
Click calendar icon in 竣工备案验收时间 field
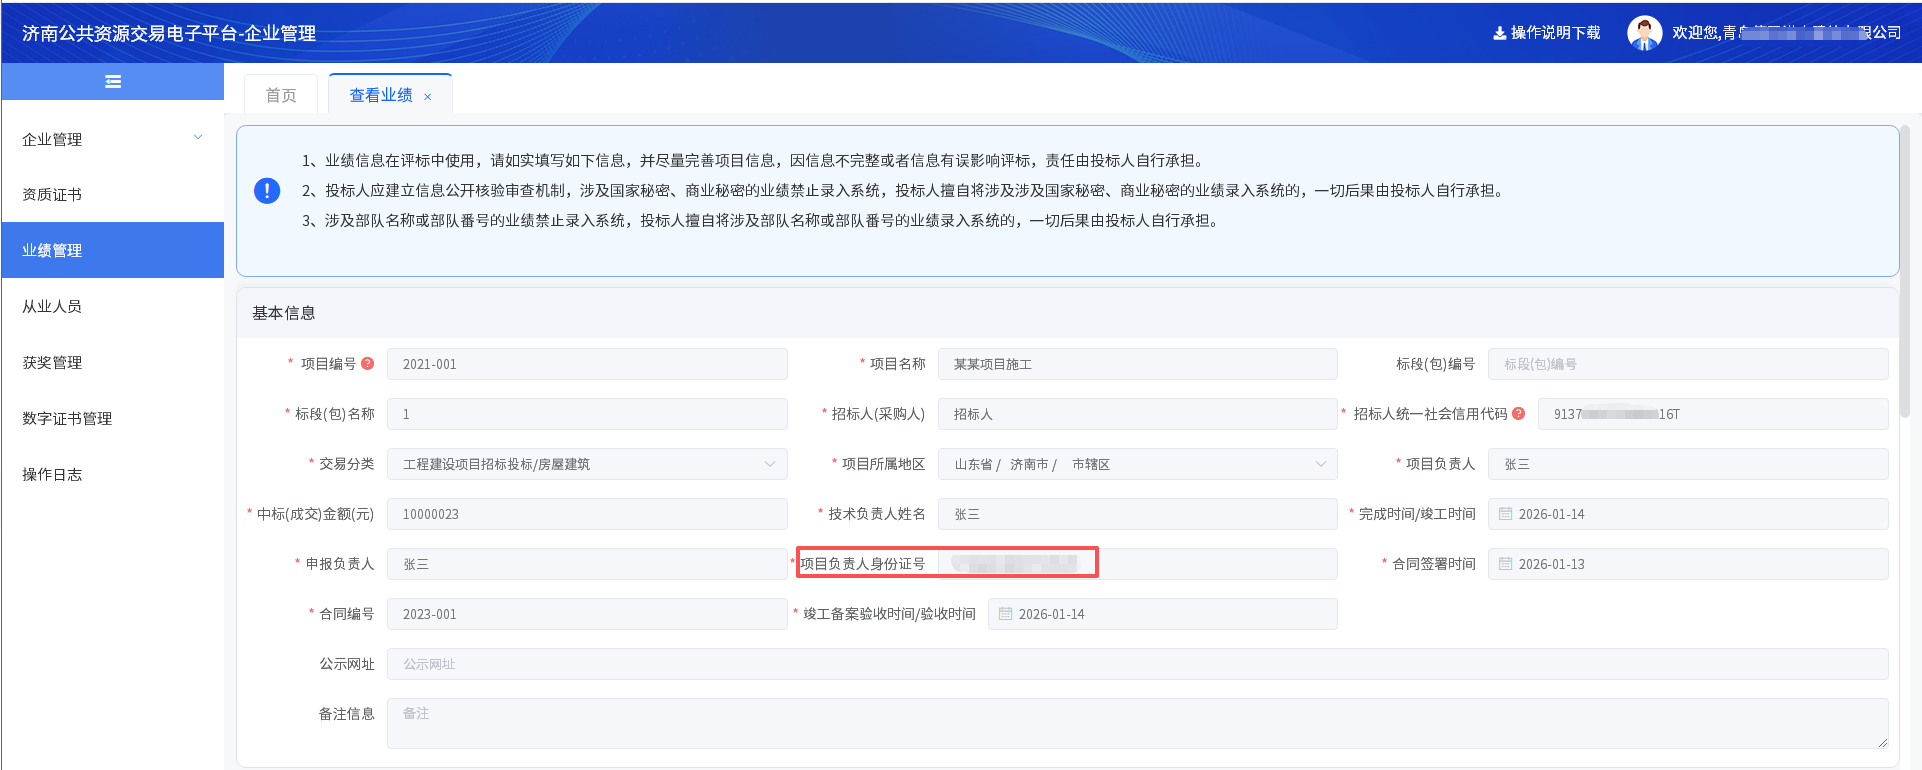[1005, 614]
